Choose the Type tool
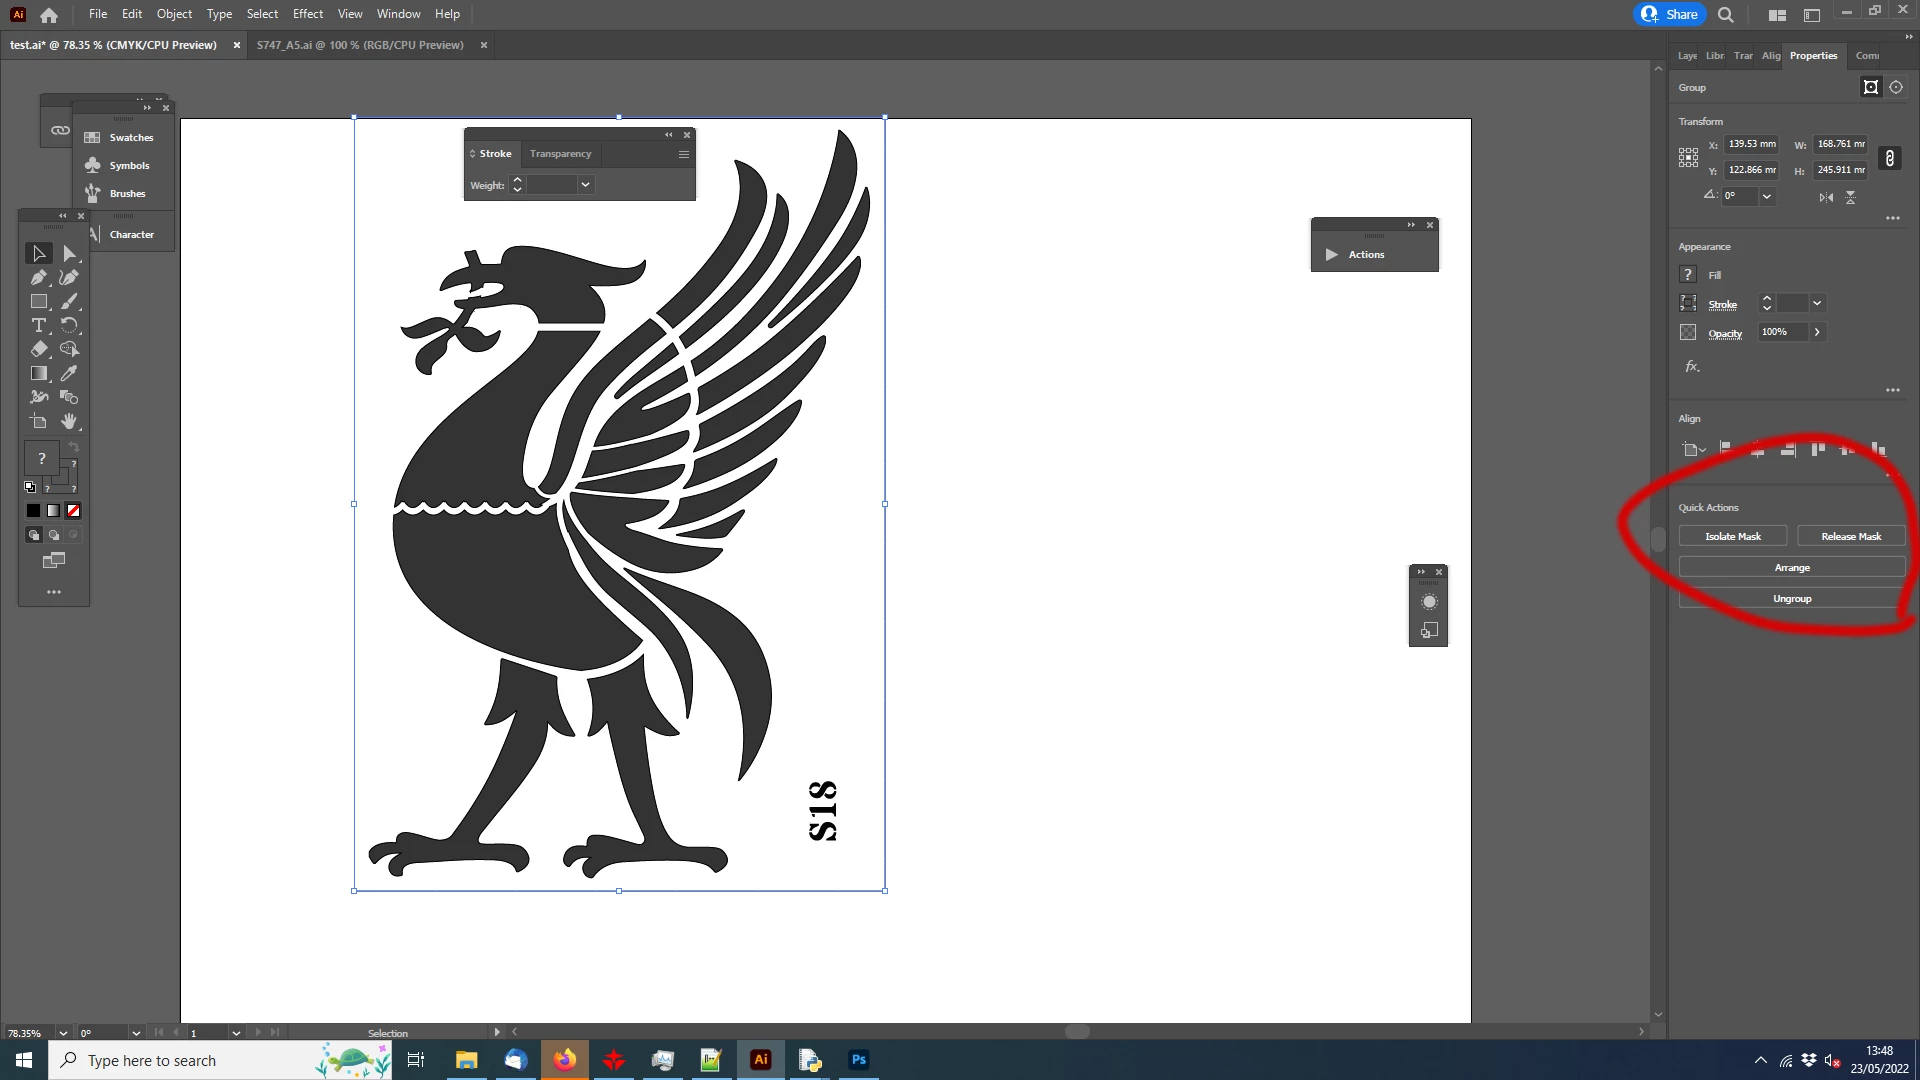 point(39,326)
